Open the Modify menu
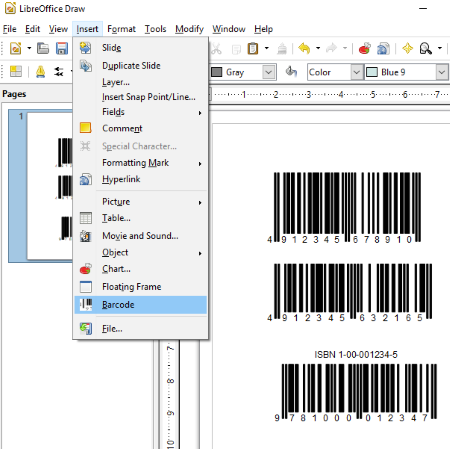The image size is (450, 449). (189, 29)
